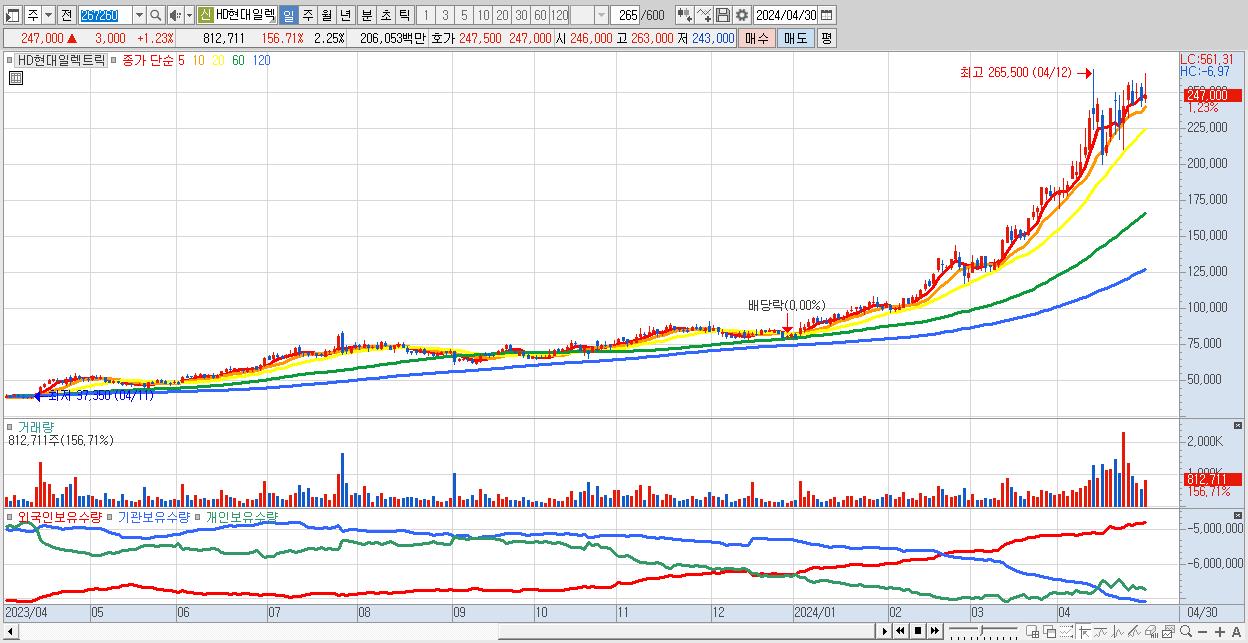Click the blue 120-period moving average label
Image resolution: width=1248 pixels, height=643 pixels.
click(x=261, y=60)
